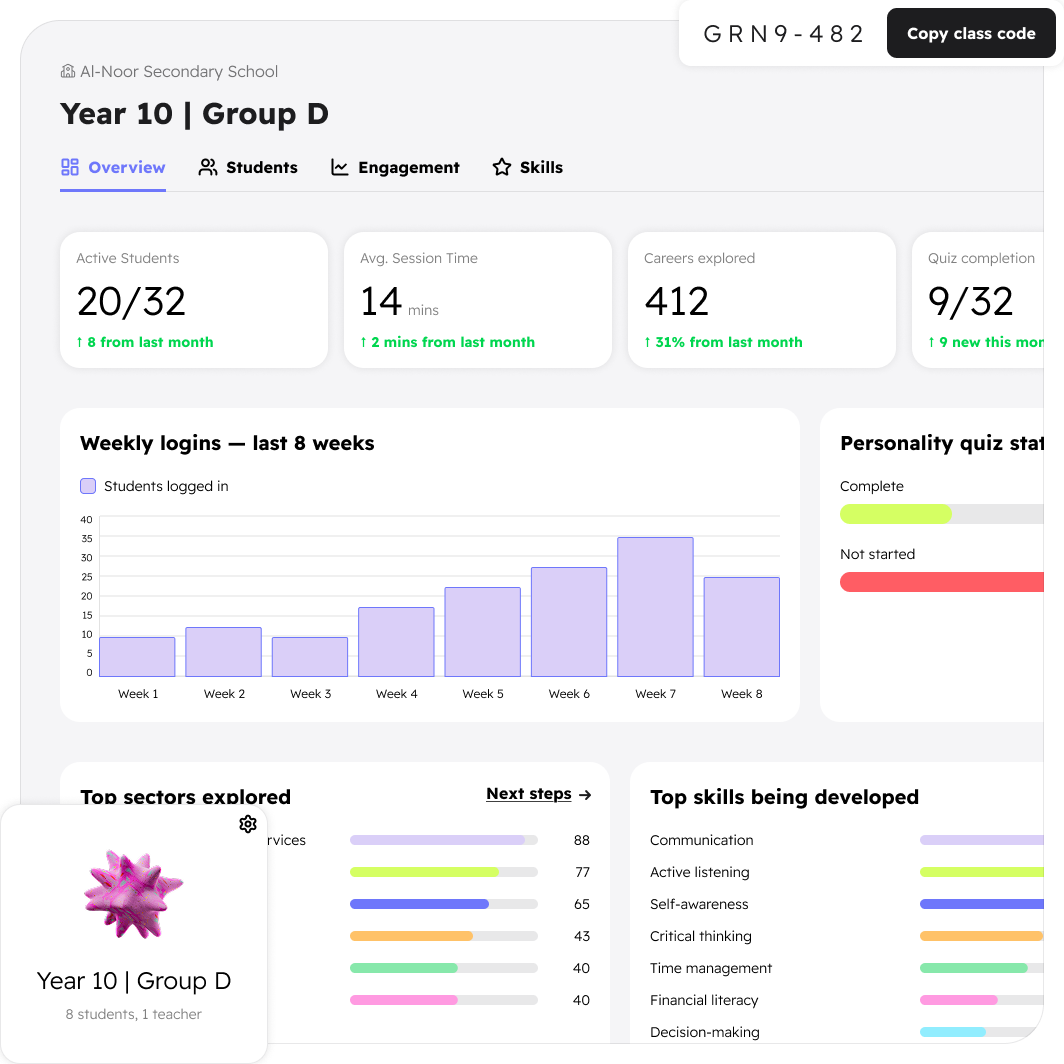Click the Students people icon
The height and width of the screenshot is (1064, 1064).
pyautogui.click(x=208, y=167)
